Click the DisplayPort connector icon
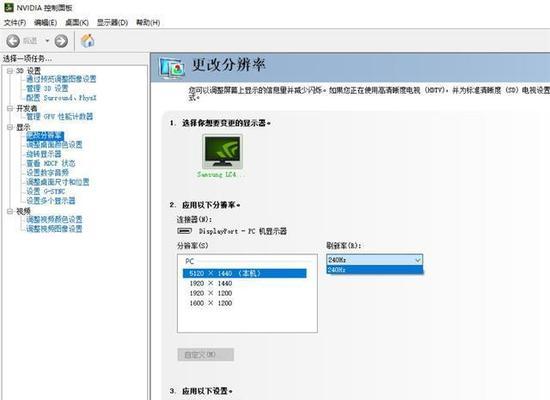550x400 pixels. pyautogui.click(x=185, y=231)
